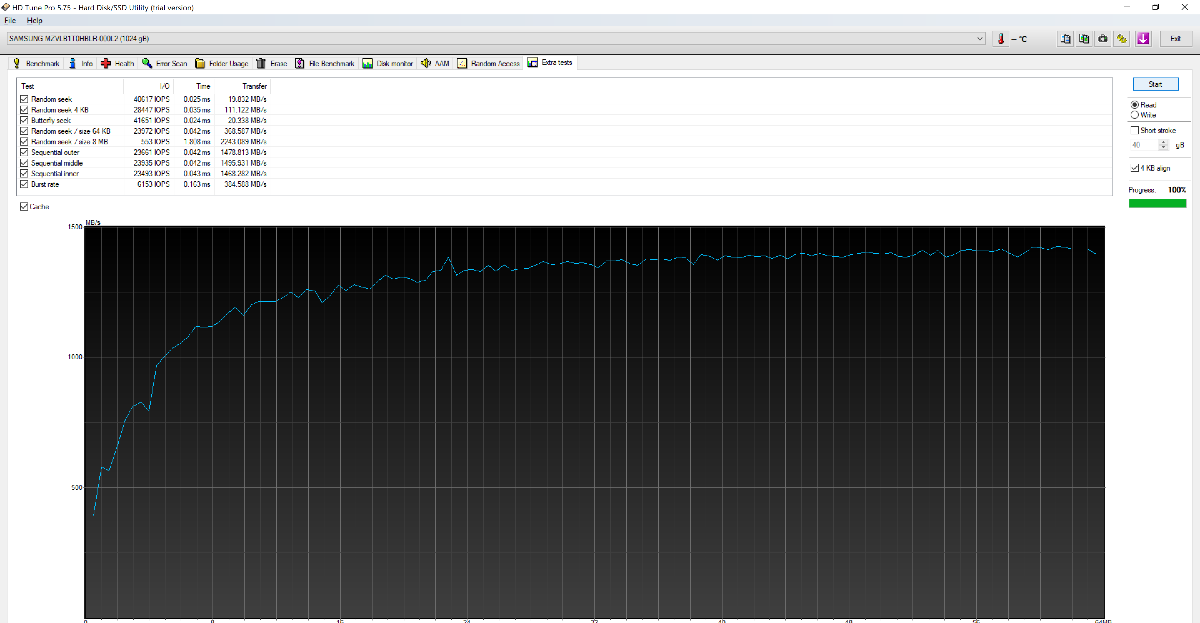The image size is (1200, 623).
Task: Switch to the Disk monitor tab
Action: tap(388, 63)
